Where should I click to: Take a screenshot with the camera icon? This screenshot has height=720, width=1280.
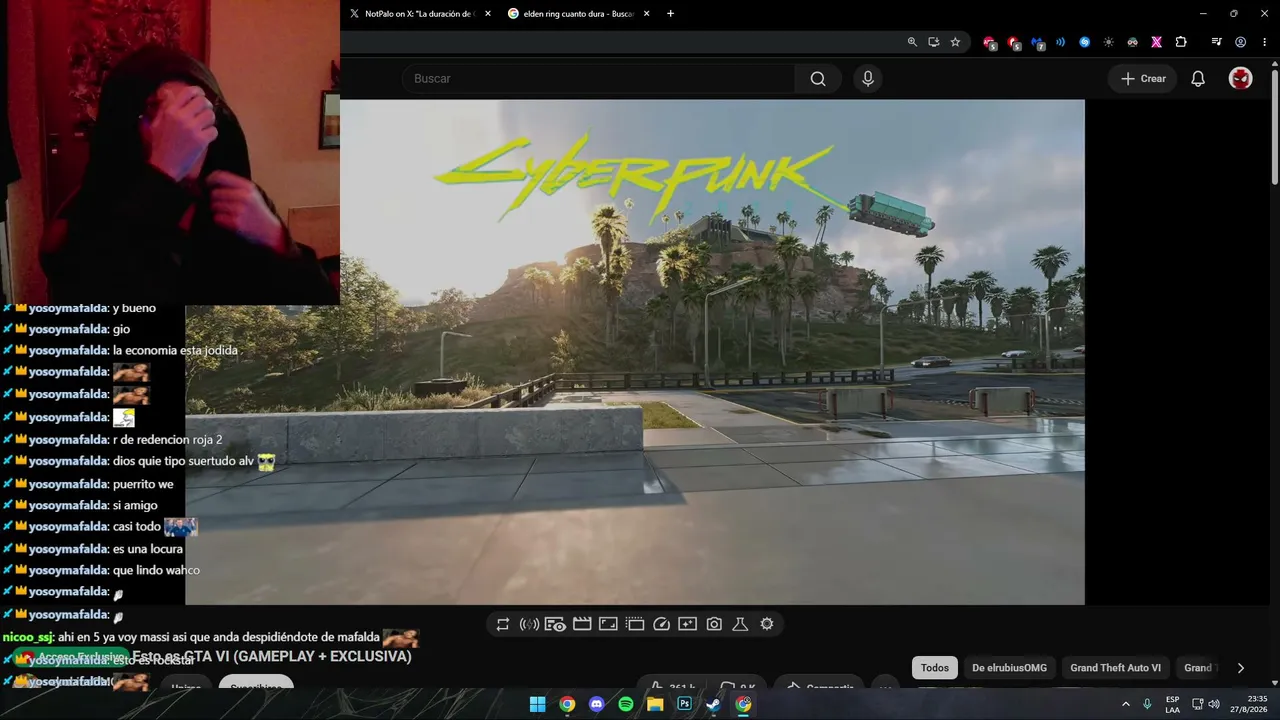click(x=714, y=624)
